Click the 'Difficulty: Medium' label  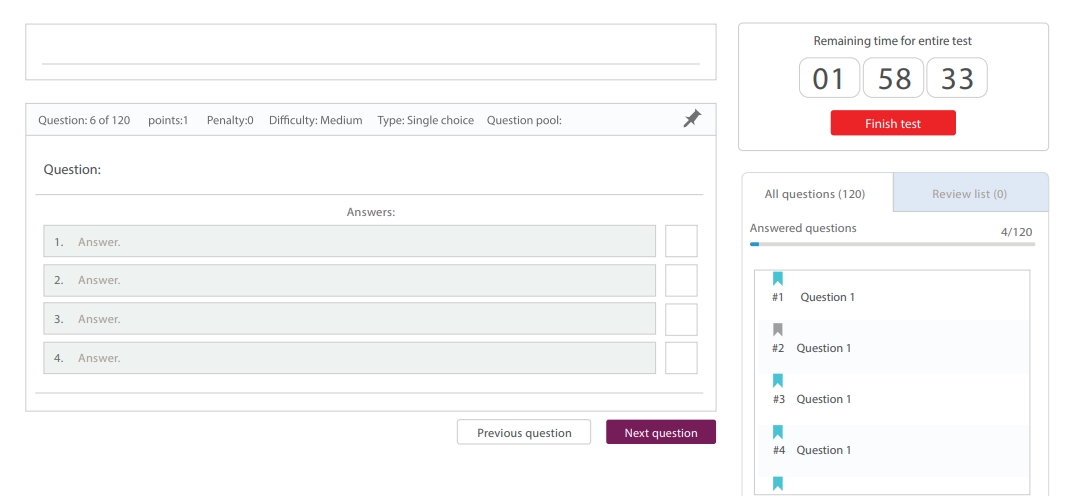tap(316, 120)
